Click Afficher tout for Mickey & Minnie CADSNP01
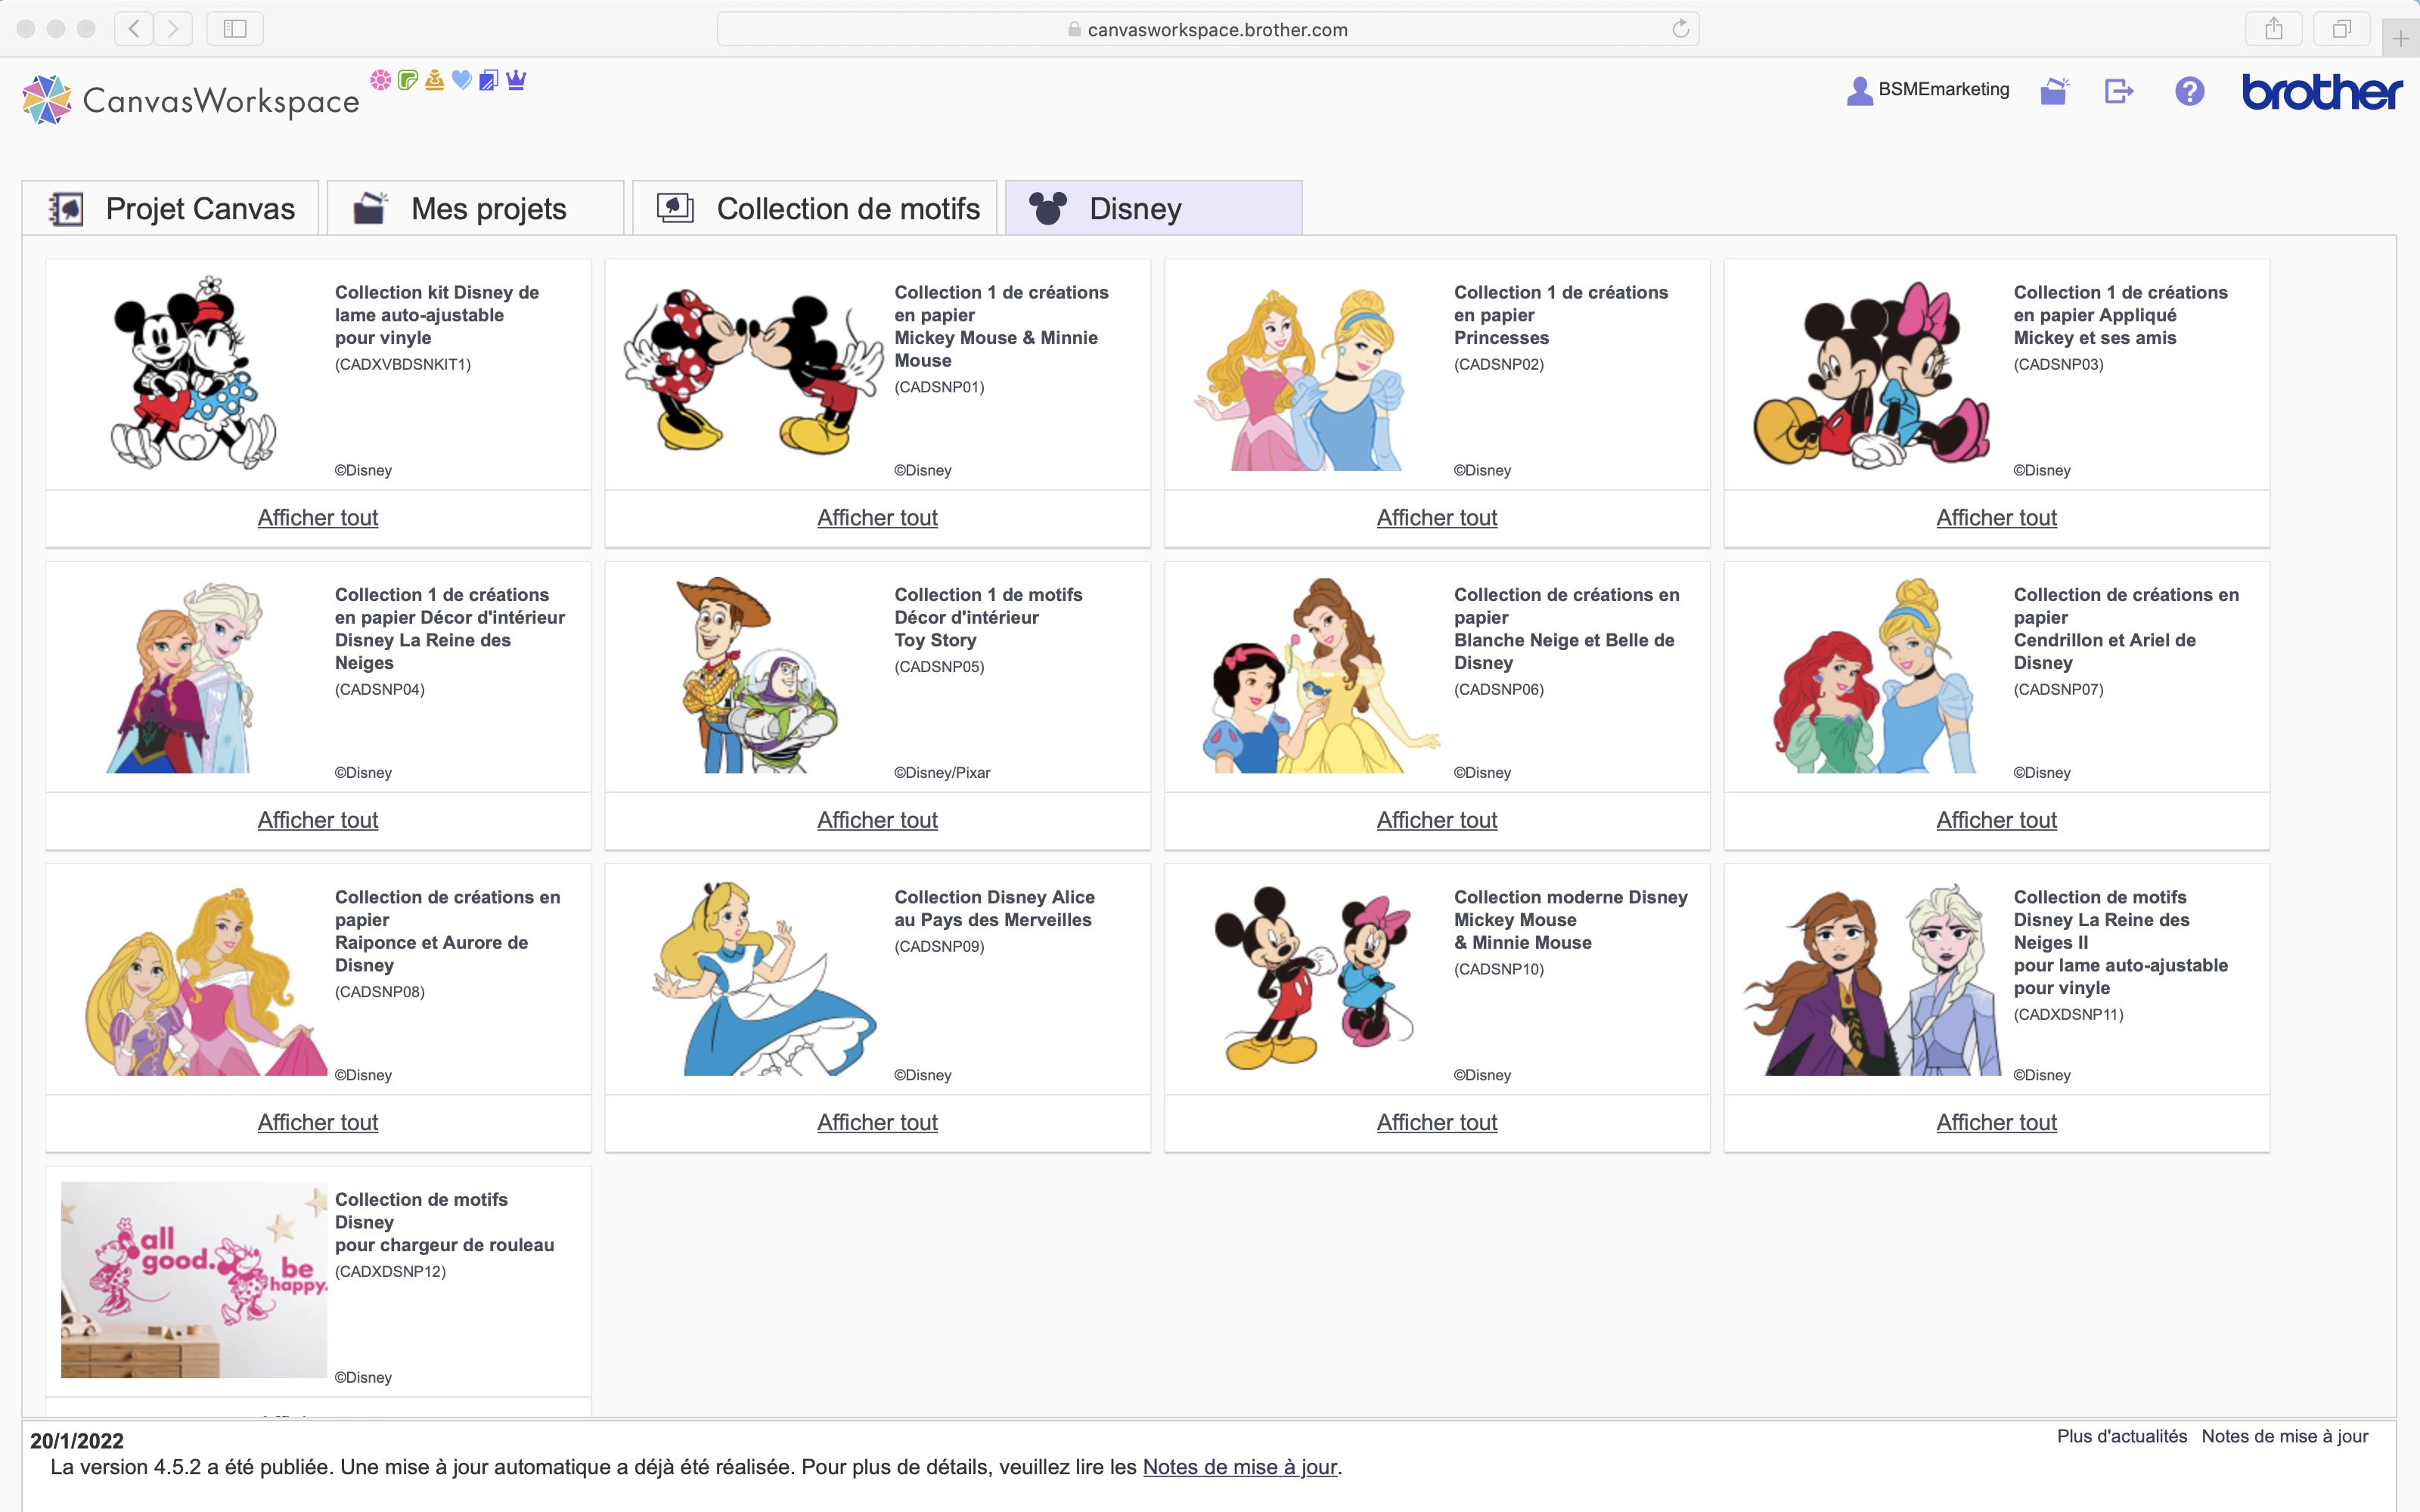Image resolution: width=2420 pixels, height=1512 pixels. 877,518
